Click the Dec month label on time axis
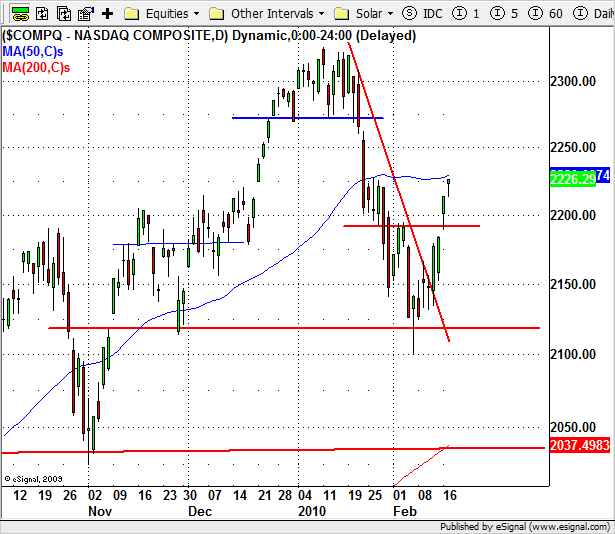The image size is (615, 534). pyautogui.click(x=200, y=511)
